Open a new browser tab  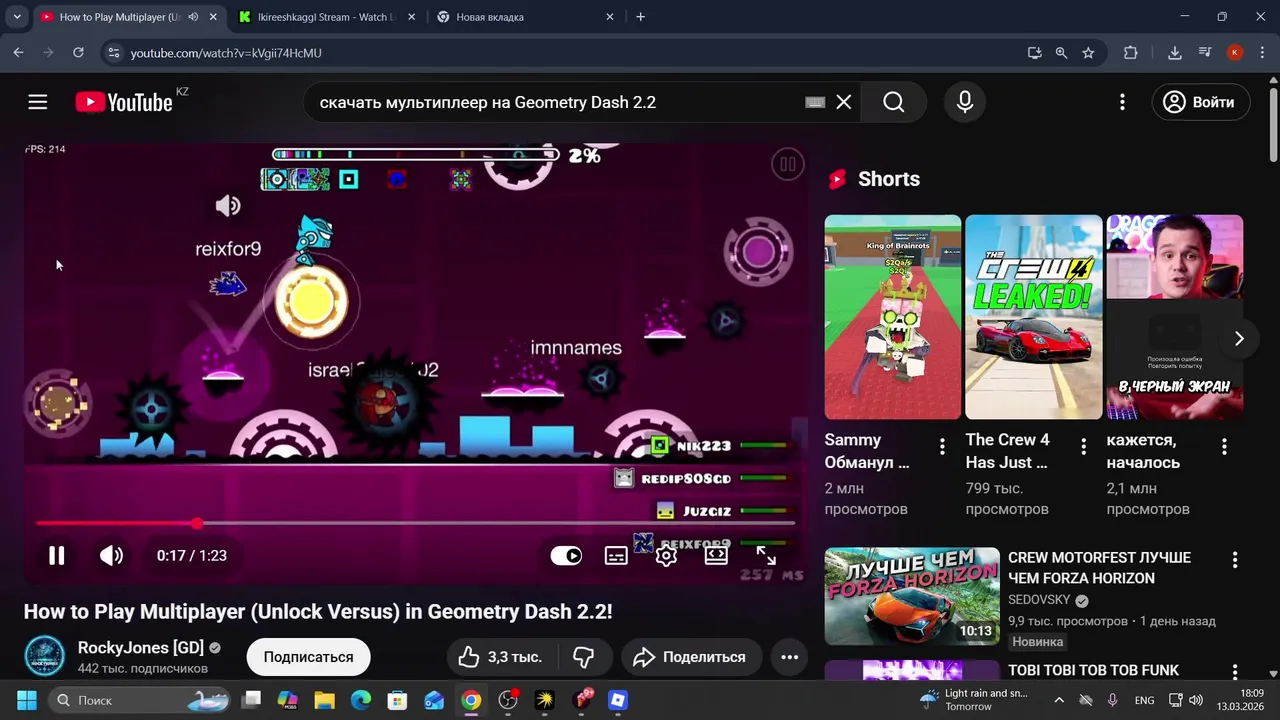[x=640, y=17]
